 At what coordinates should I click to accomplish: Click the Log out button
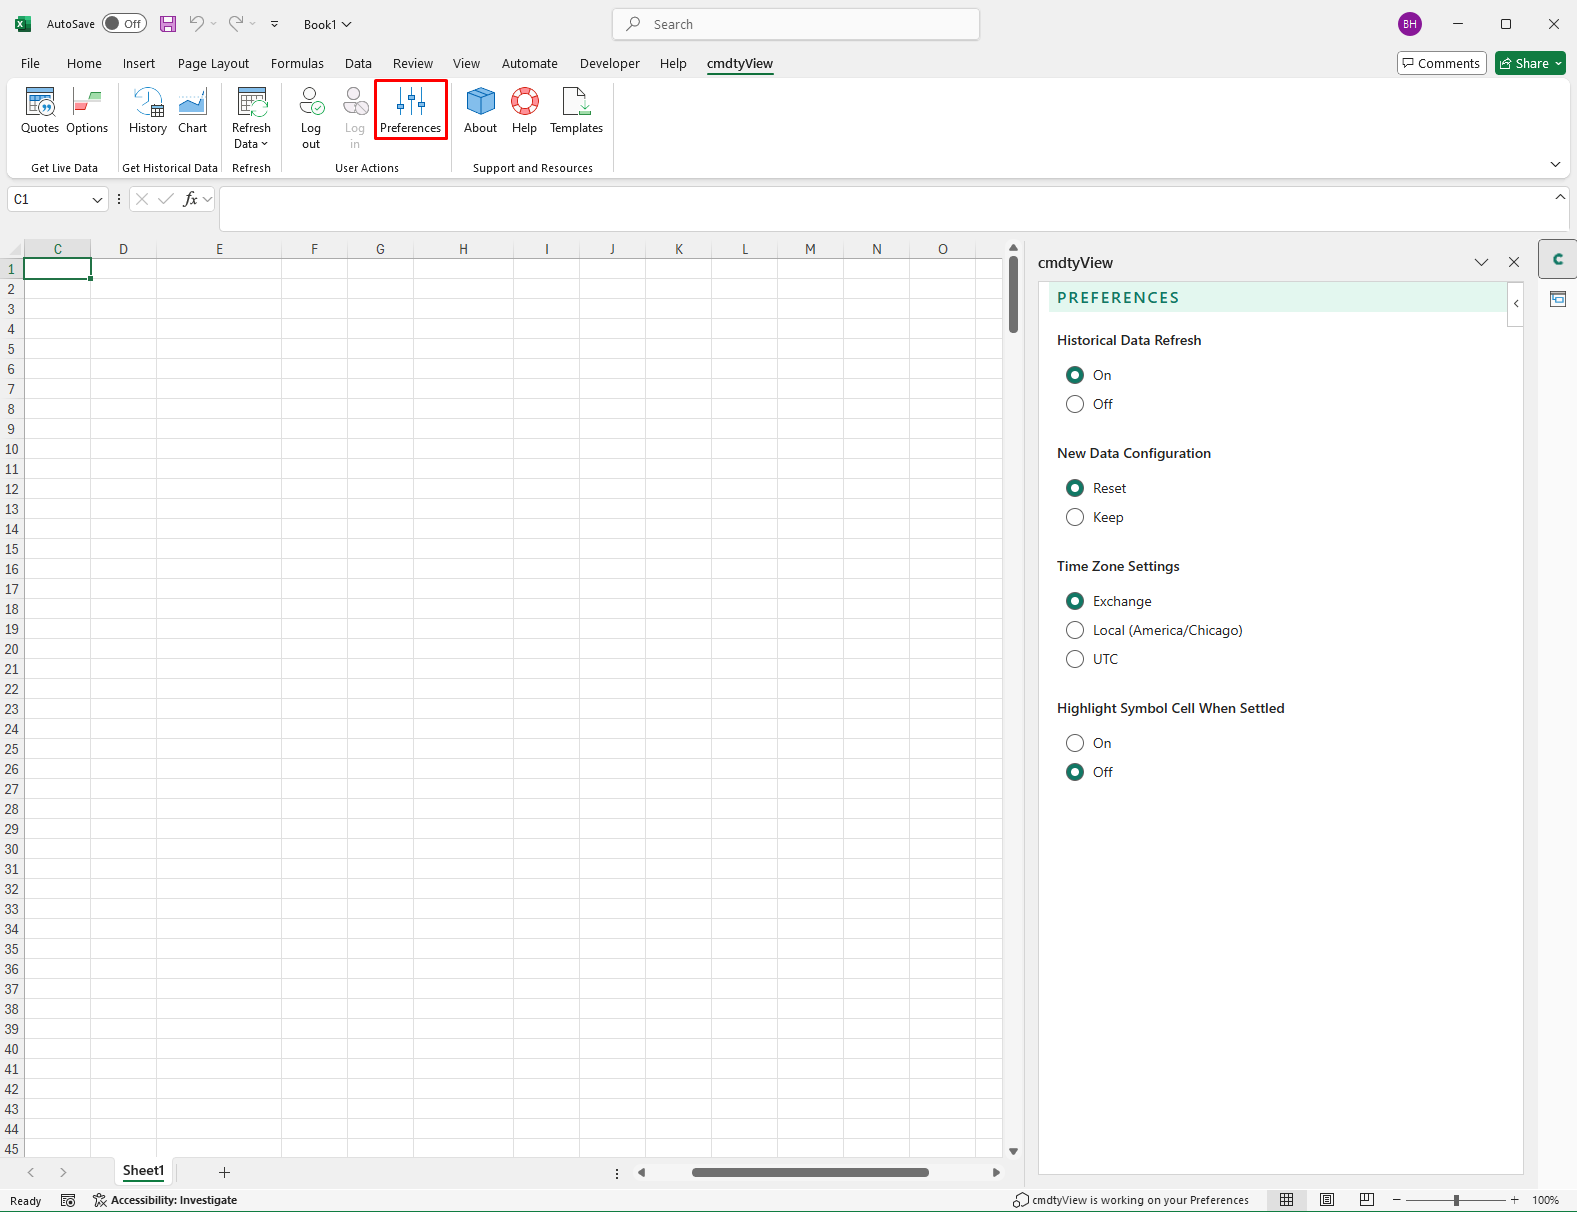(311, 118)
